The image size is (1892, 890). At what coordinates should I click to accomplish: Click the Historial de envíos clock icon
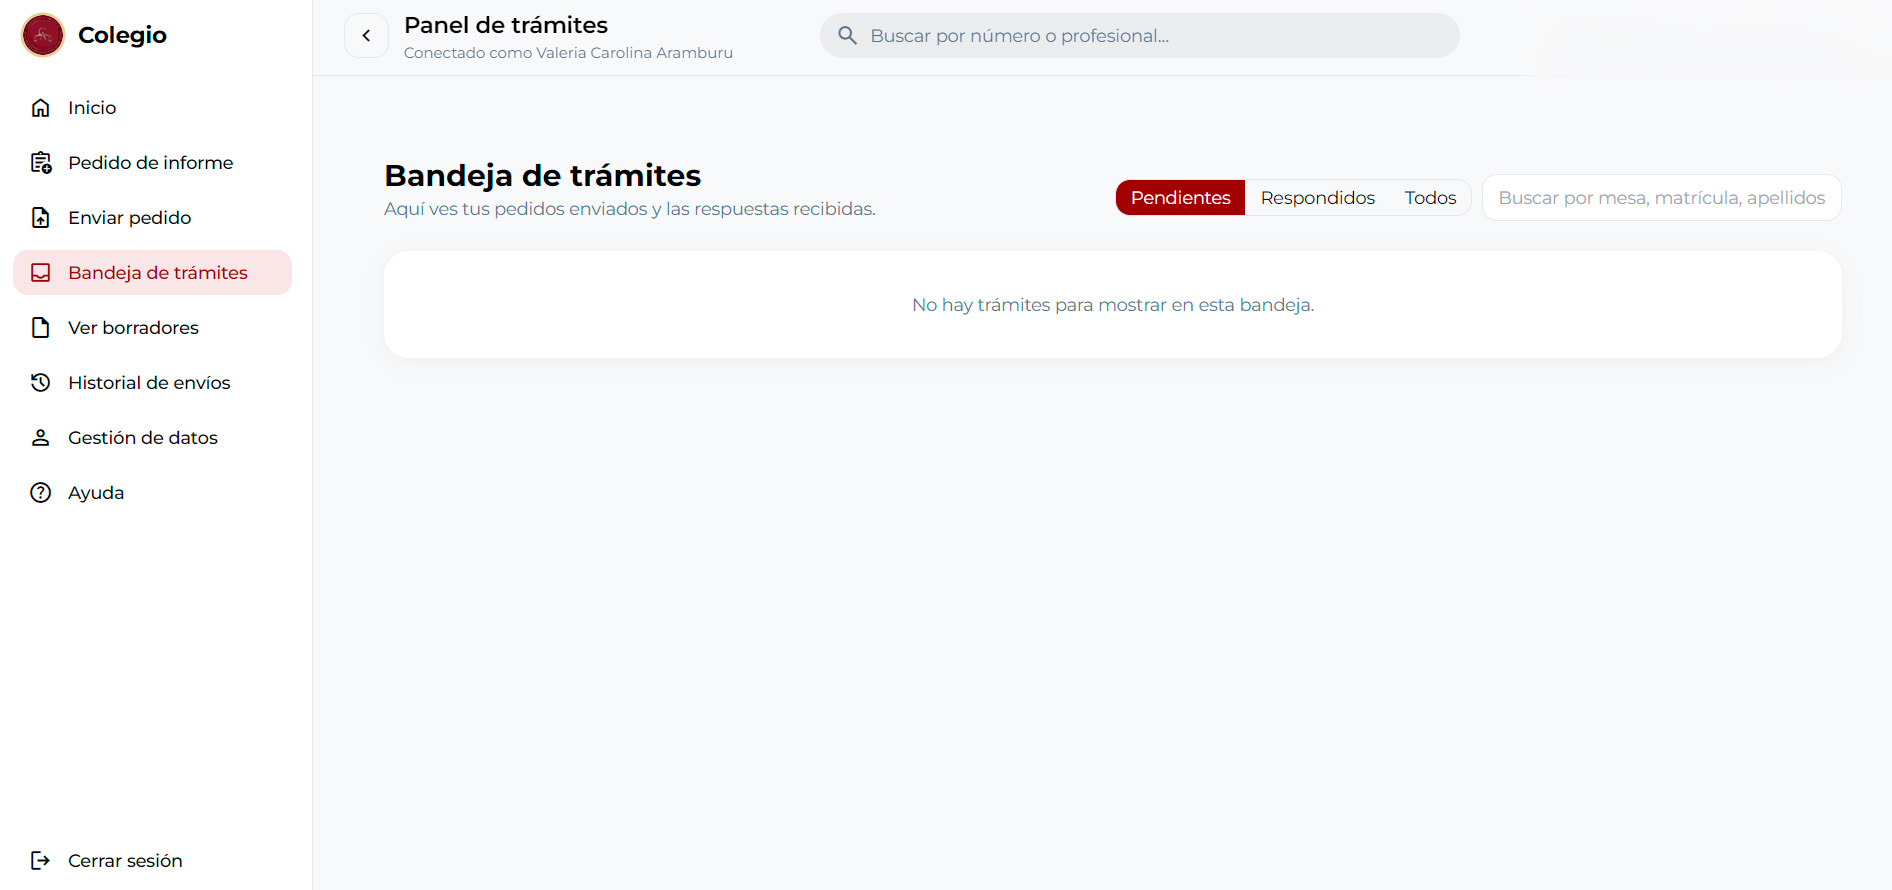pyautogui.click(x=41, y=383)
